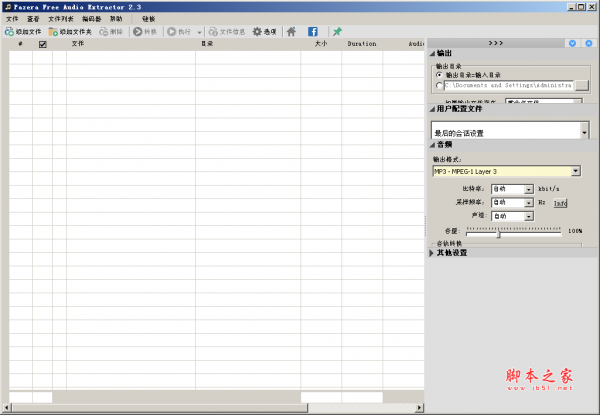Open the dropdown arrow beside 执行

pyautogui.click(x=199, y=32)
